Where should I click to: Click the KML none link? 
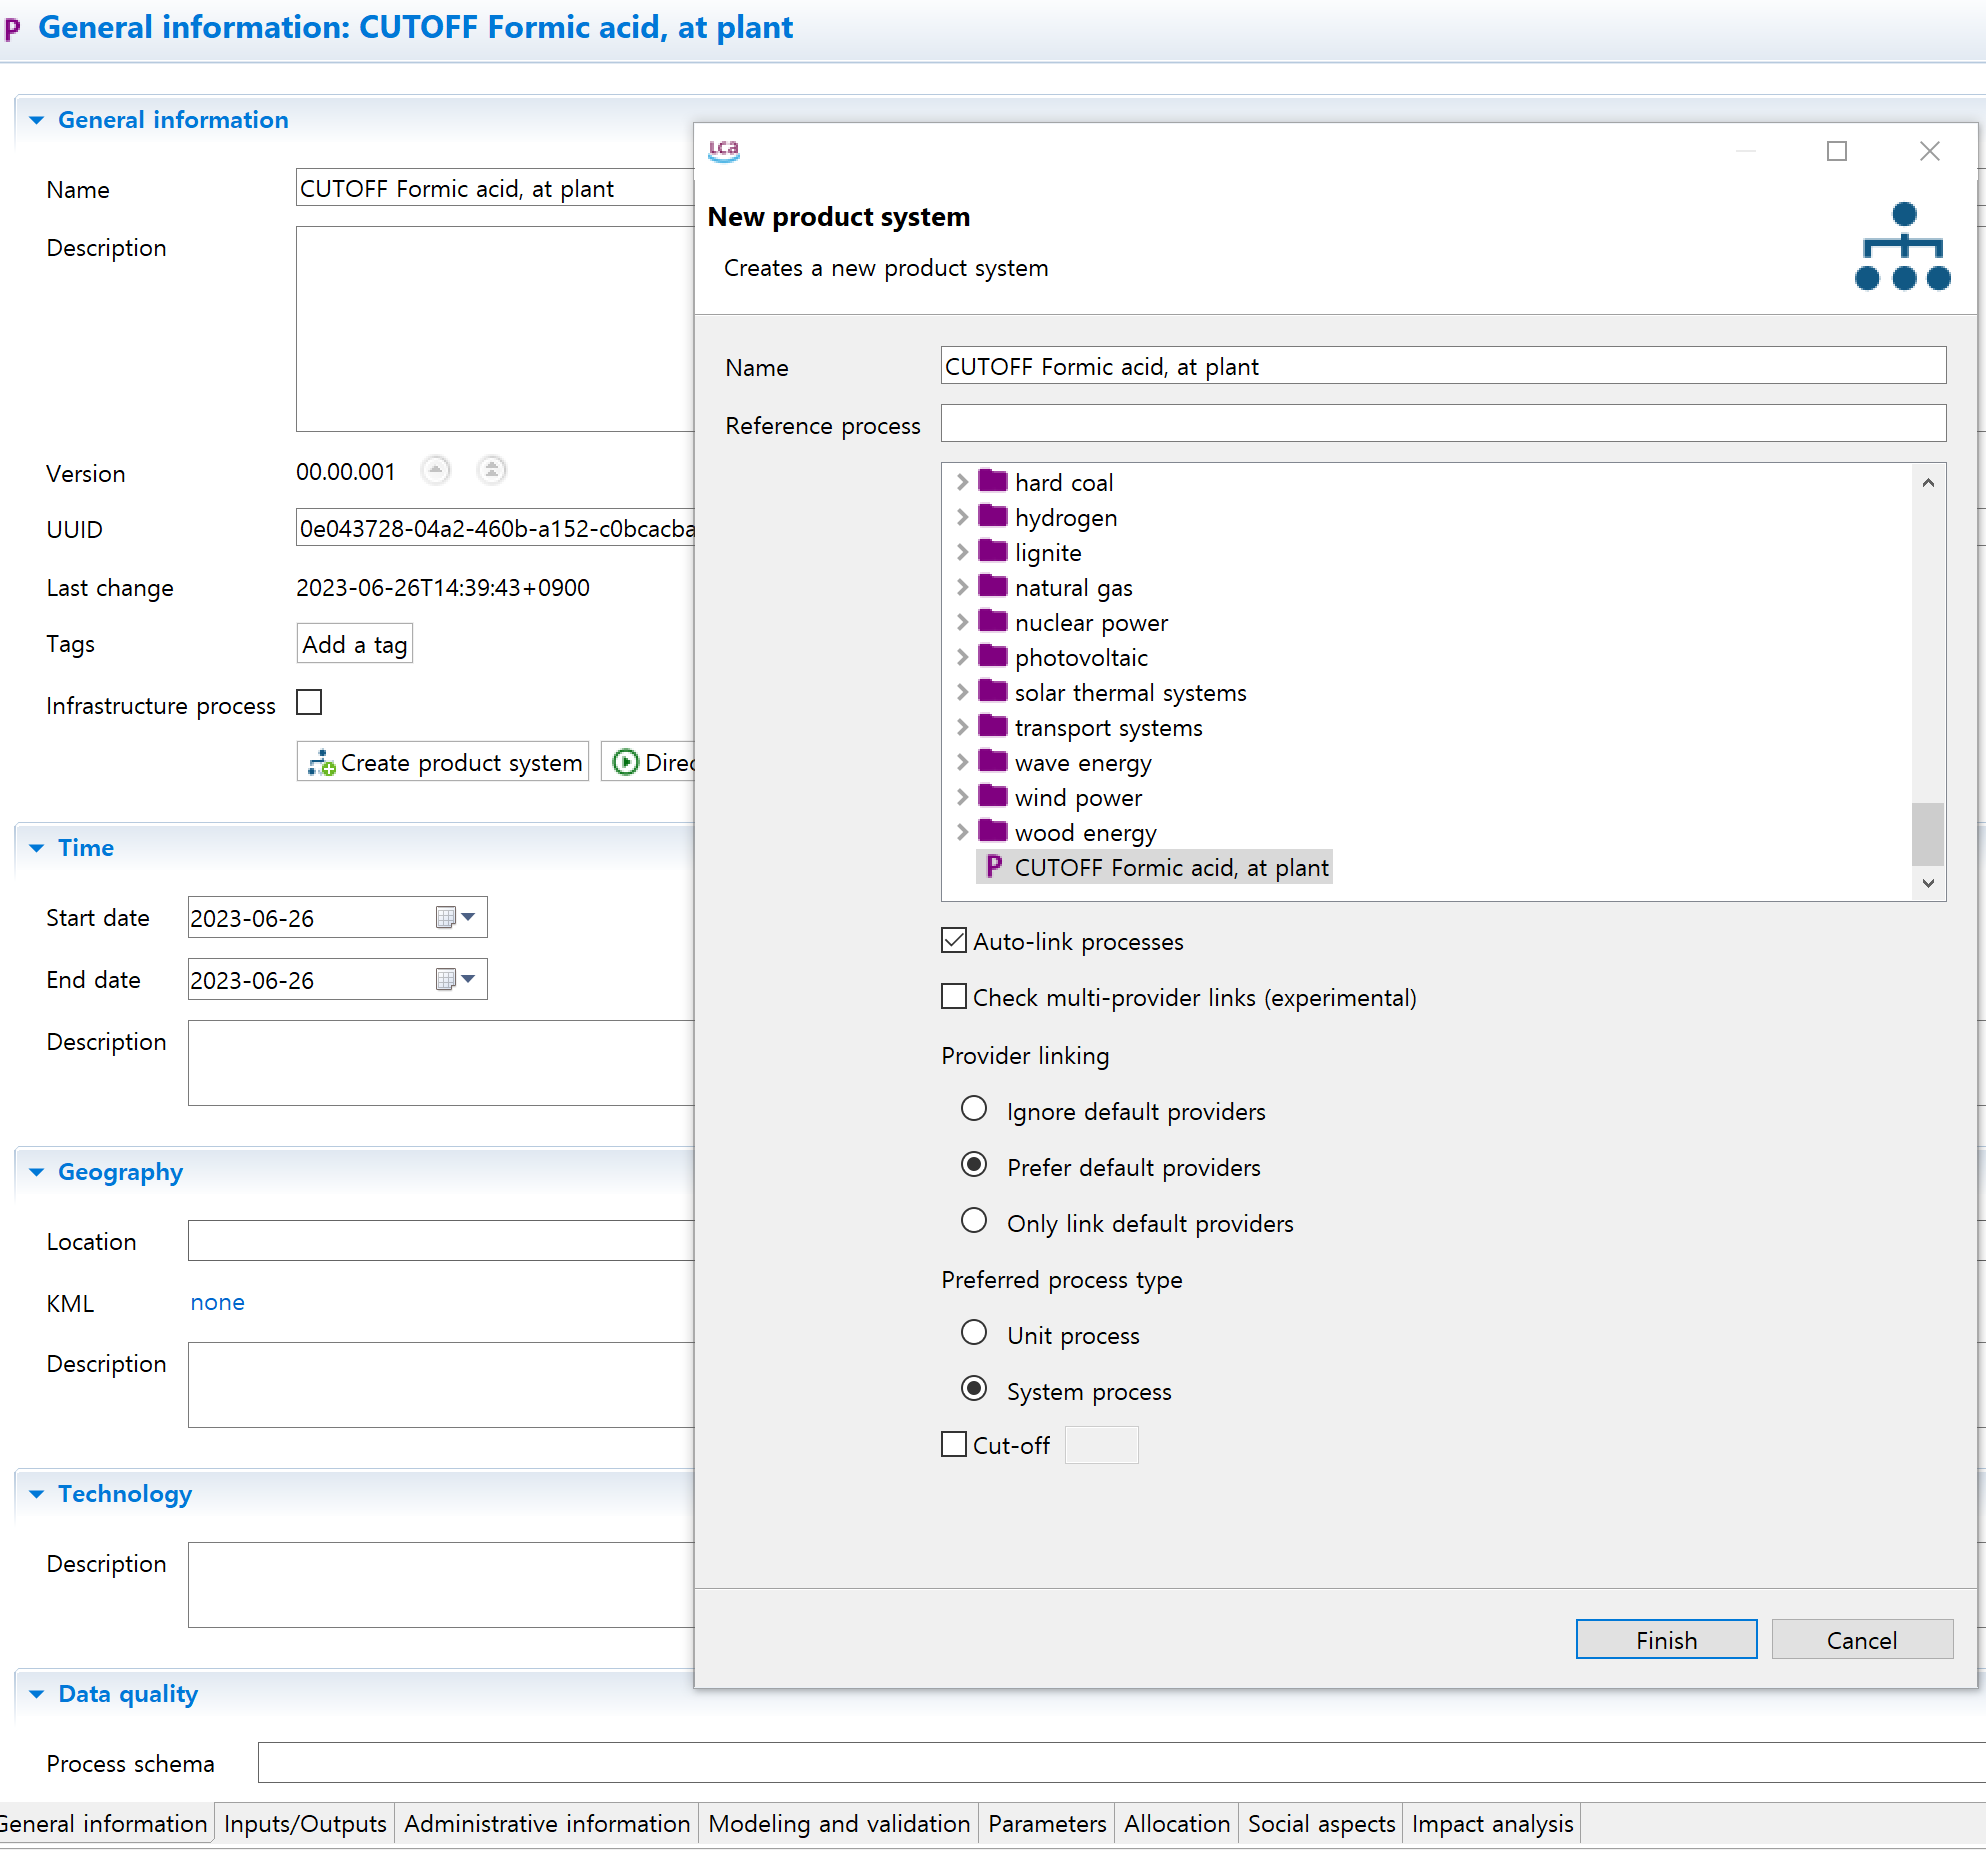(x=217, y=1302)
